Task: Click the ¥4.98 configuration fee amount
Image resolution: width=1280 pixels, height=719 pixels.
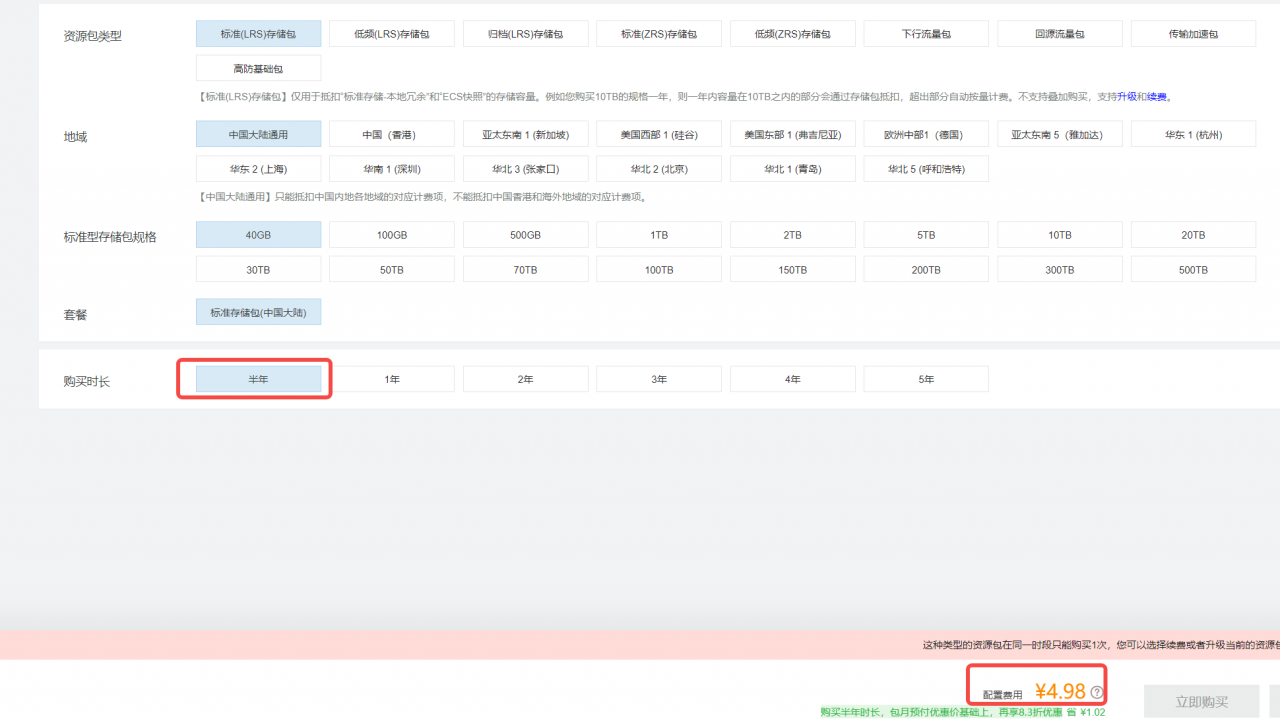Action: 1060,691
